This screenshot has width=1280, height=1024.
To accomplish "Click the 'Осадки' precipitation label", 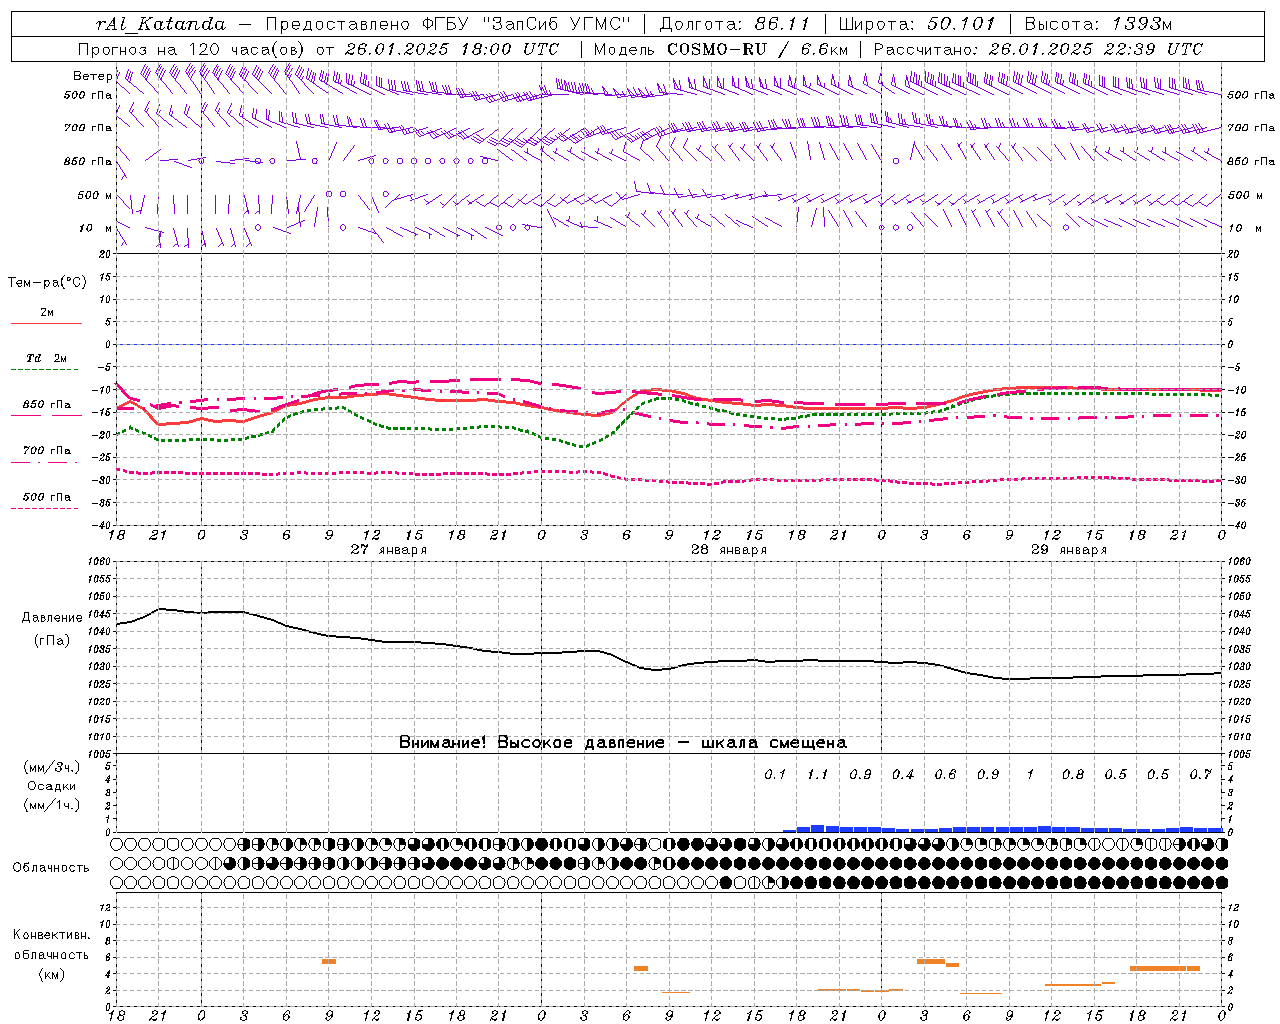I will pyautogui.click(x=52, y=786).
